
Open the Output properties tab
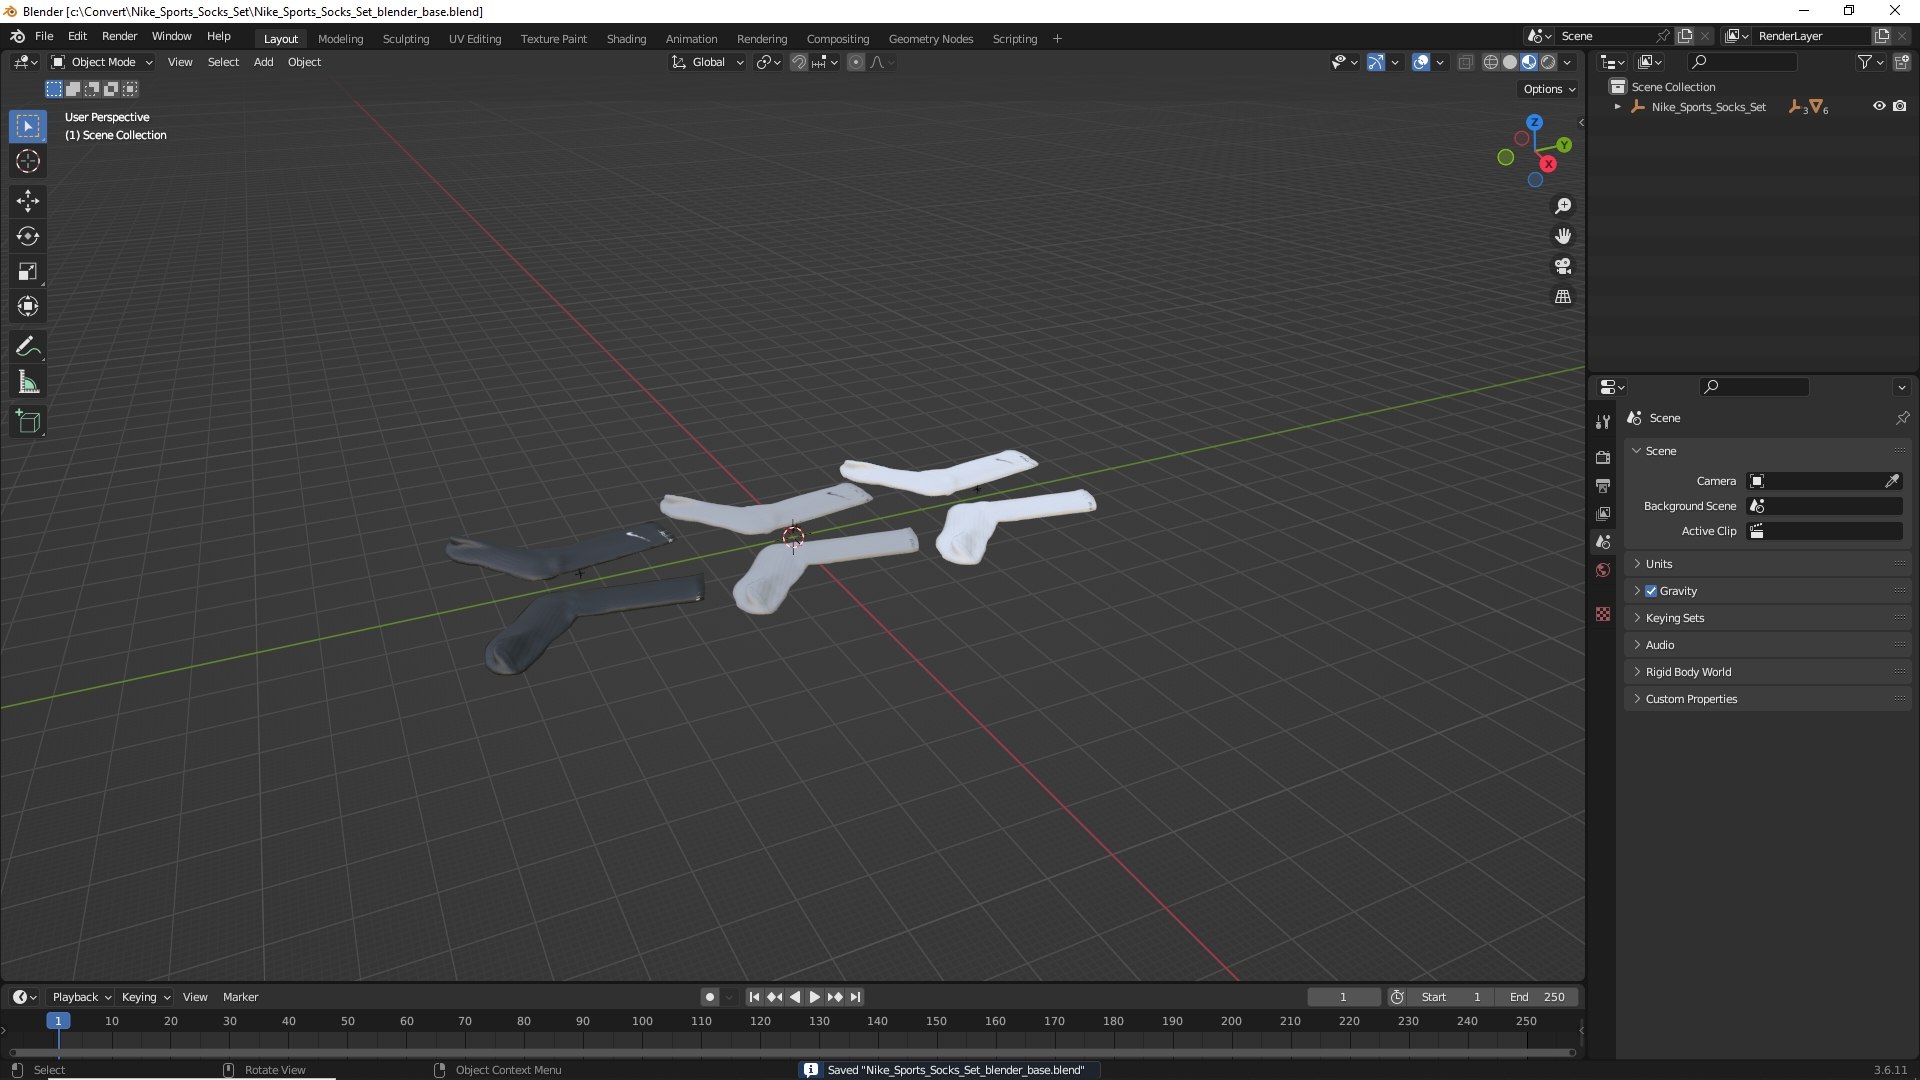(x=1603, y=485)
